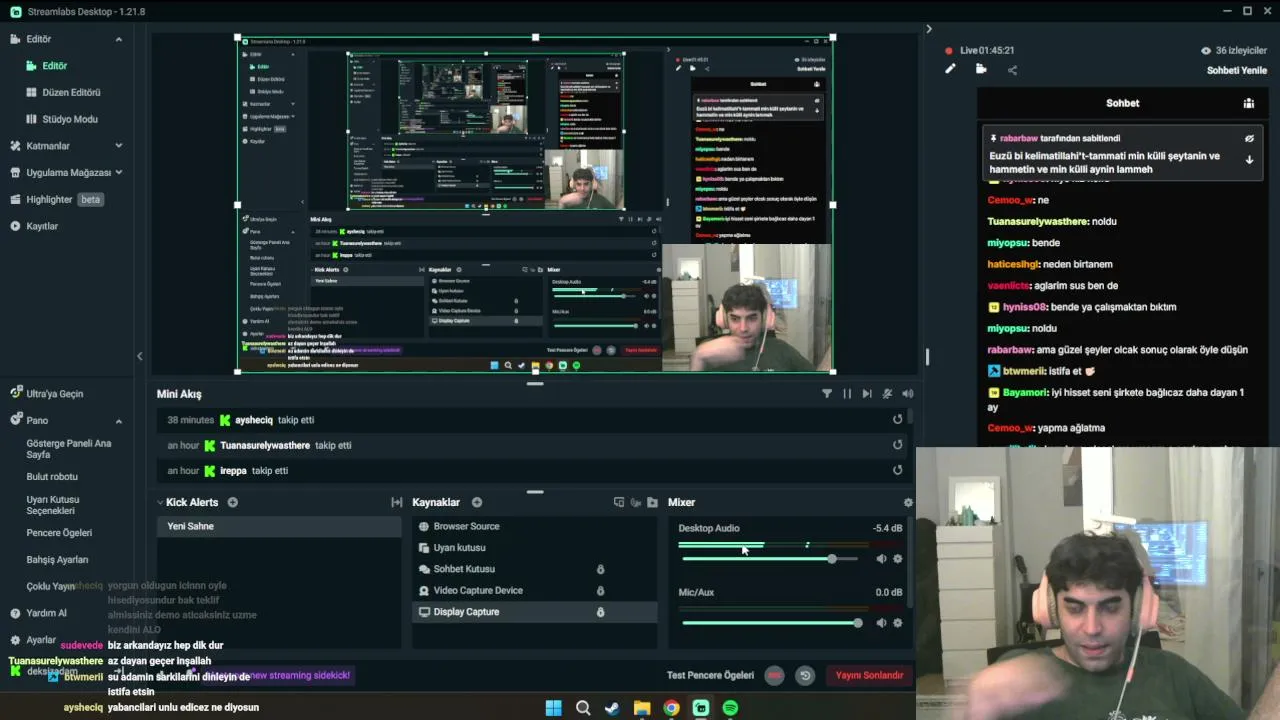1280x720 pixels.
Task: Edit stream info with the pencil icon
Action: (950, 69)
